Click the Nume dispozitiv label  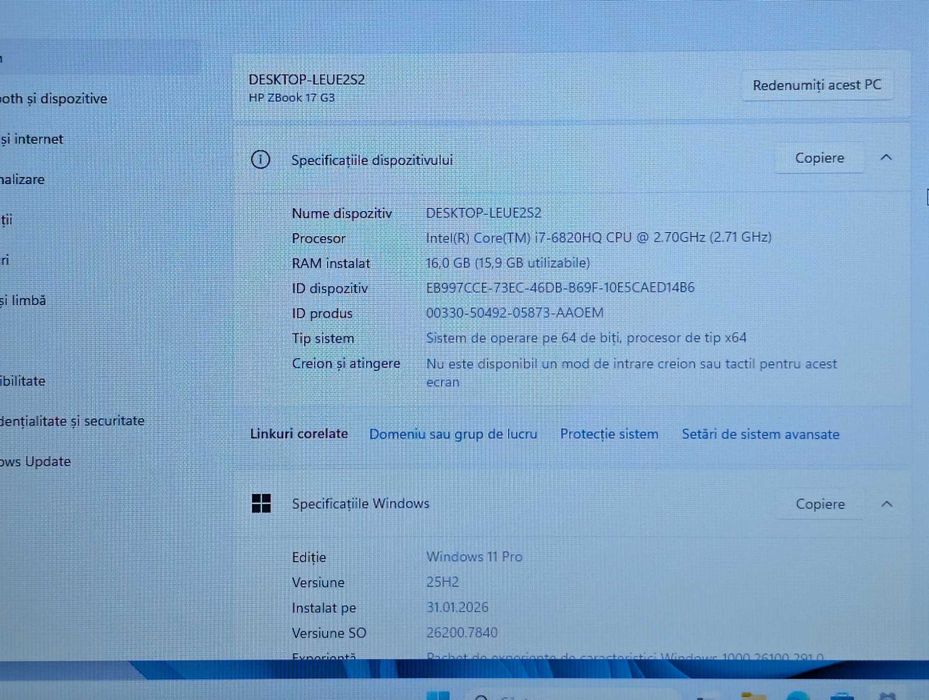click(342, 213)
